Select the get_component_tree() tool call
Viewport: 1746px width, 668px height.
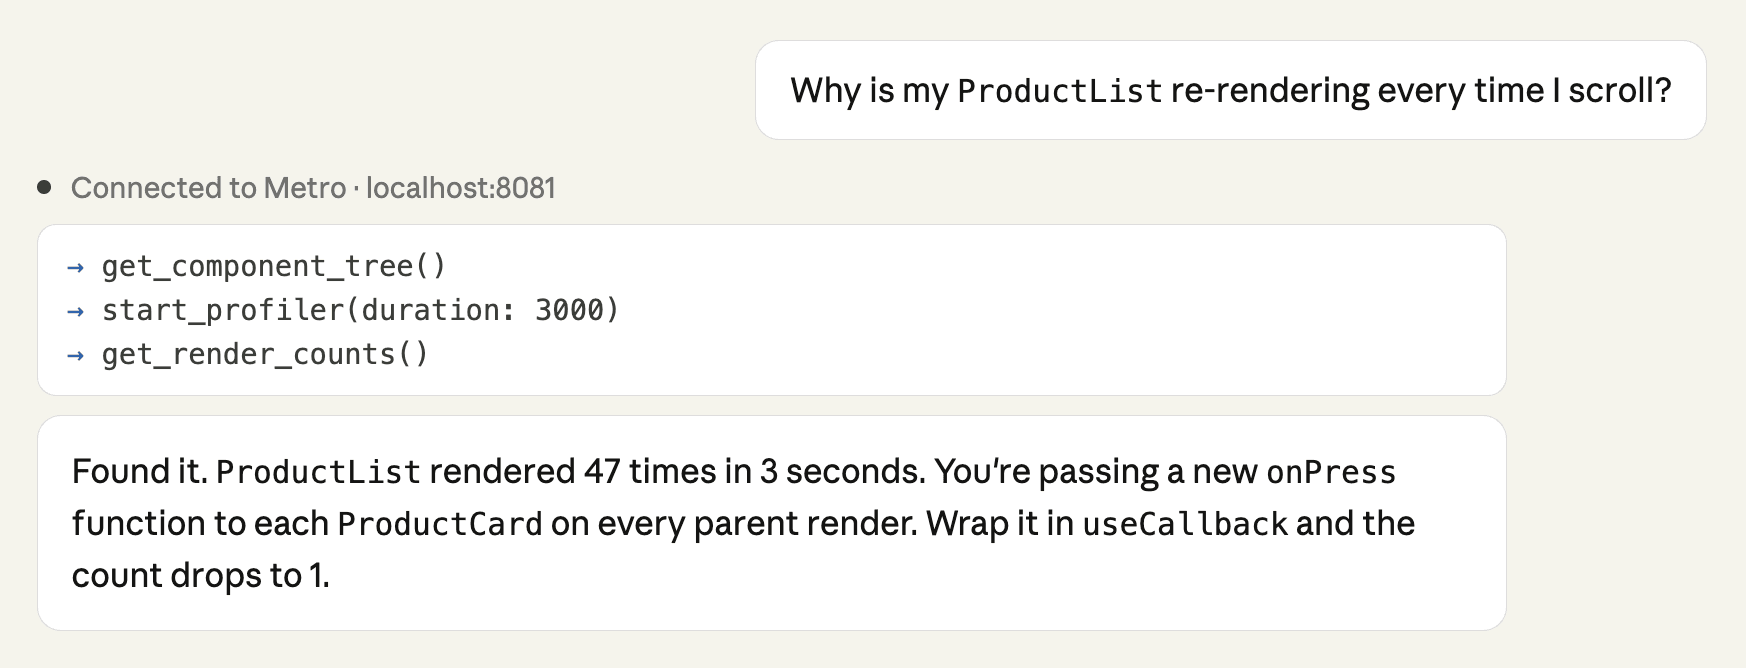click(x=273, y=267)
